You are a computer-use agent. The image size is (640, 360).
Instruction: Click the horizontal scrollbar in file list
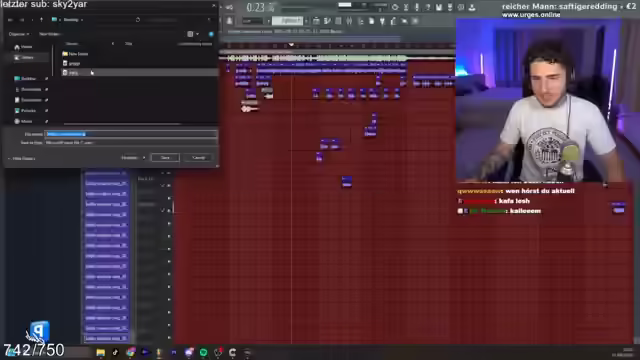(122, 124)
